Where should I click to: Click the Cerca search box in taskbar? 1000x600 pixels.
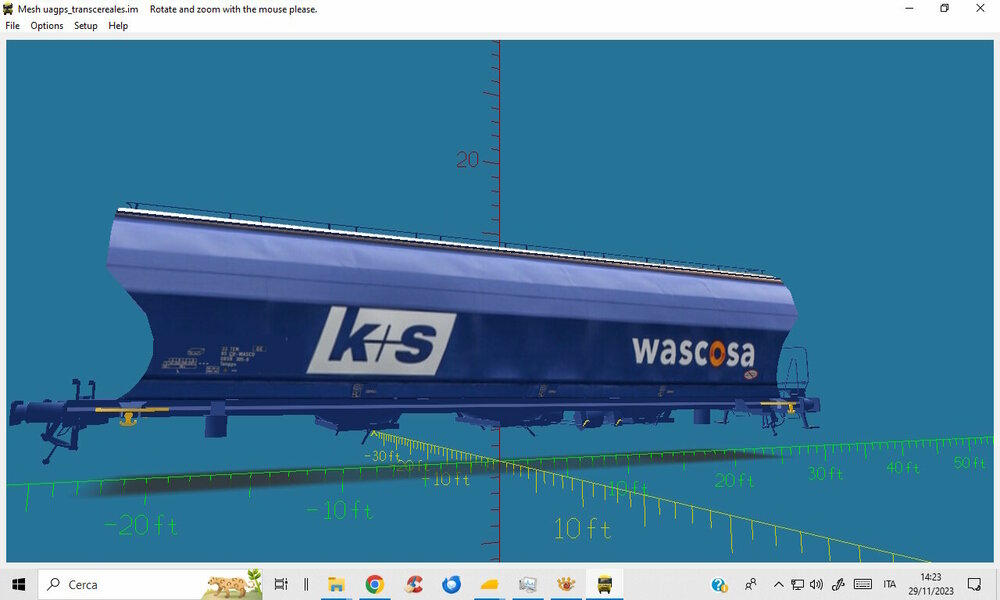pos(151,584)
